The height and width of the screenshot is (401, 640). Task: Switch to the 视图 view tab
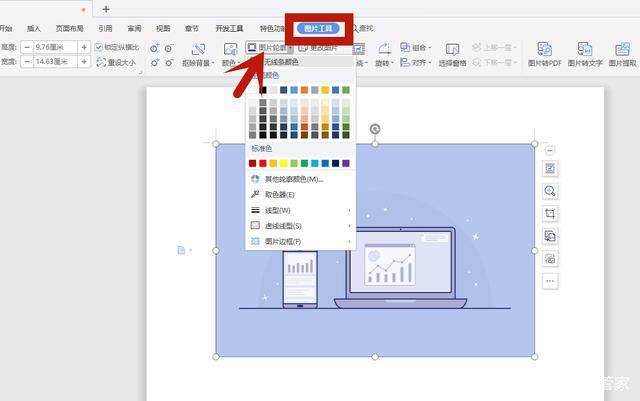point(163,28)
